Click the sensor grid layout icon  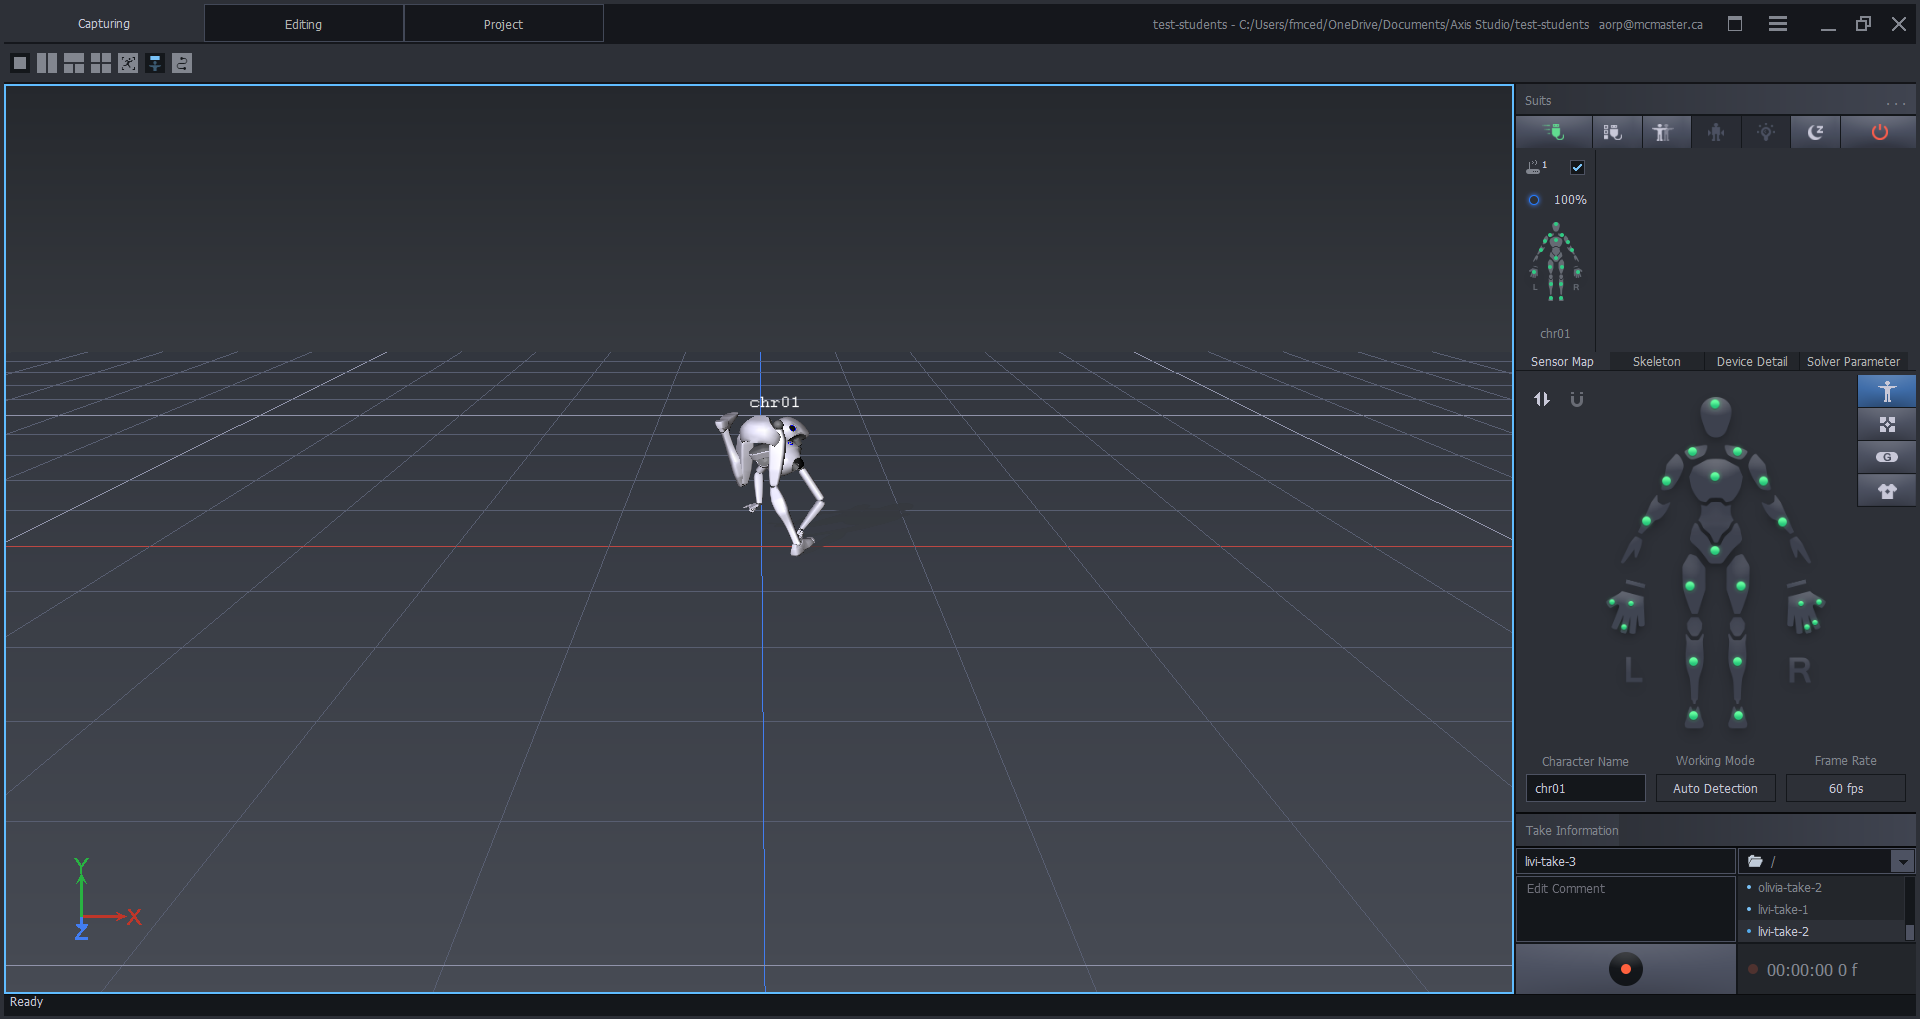(1887, 425)
